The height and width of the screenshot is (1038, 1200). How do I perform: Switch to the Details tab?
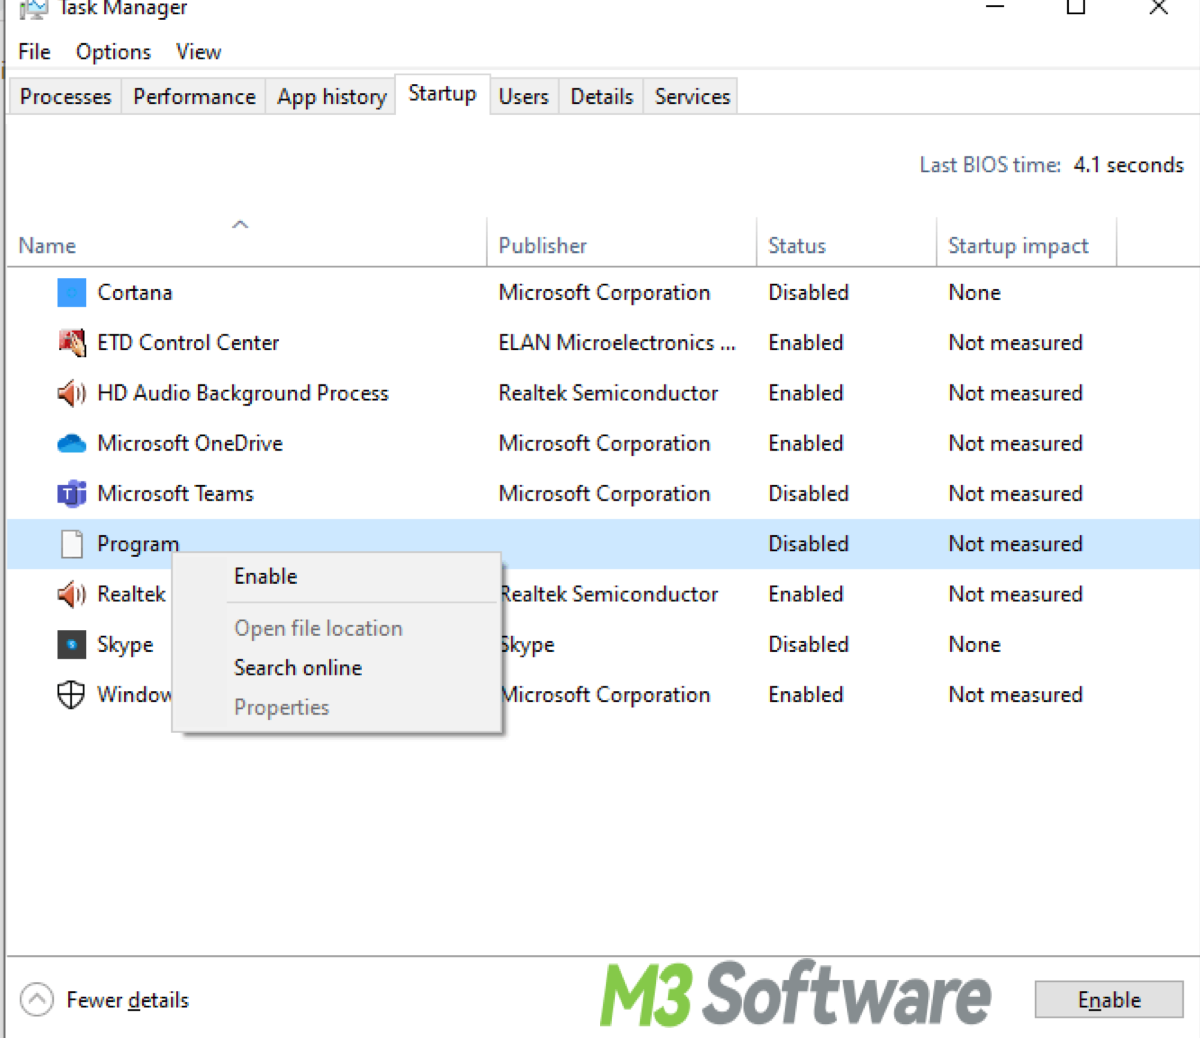point(602,97)
